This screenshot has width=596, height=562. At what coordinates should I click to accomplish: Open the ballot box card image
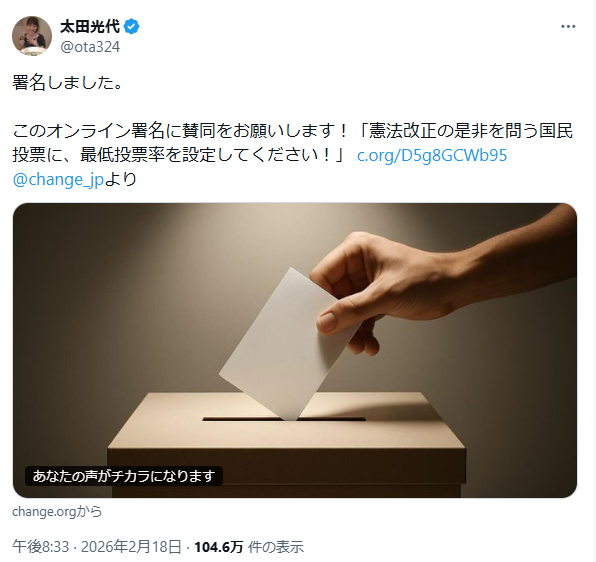coord(295,350)
